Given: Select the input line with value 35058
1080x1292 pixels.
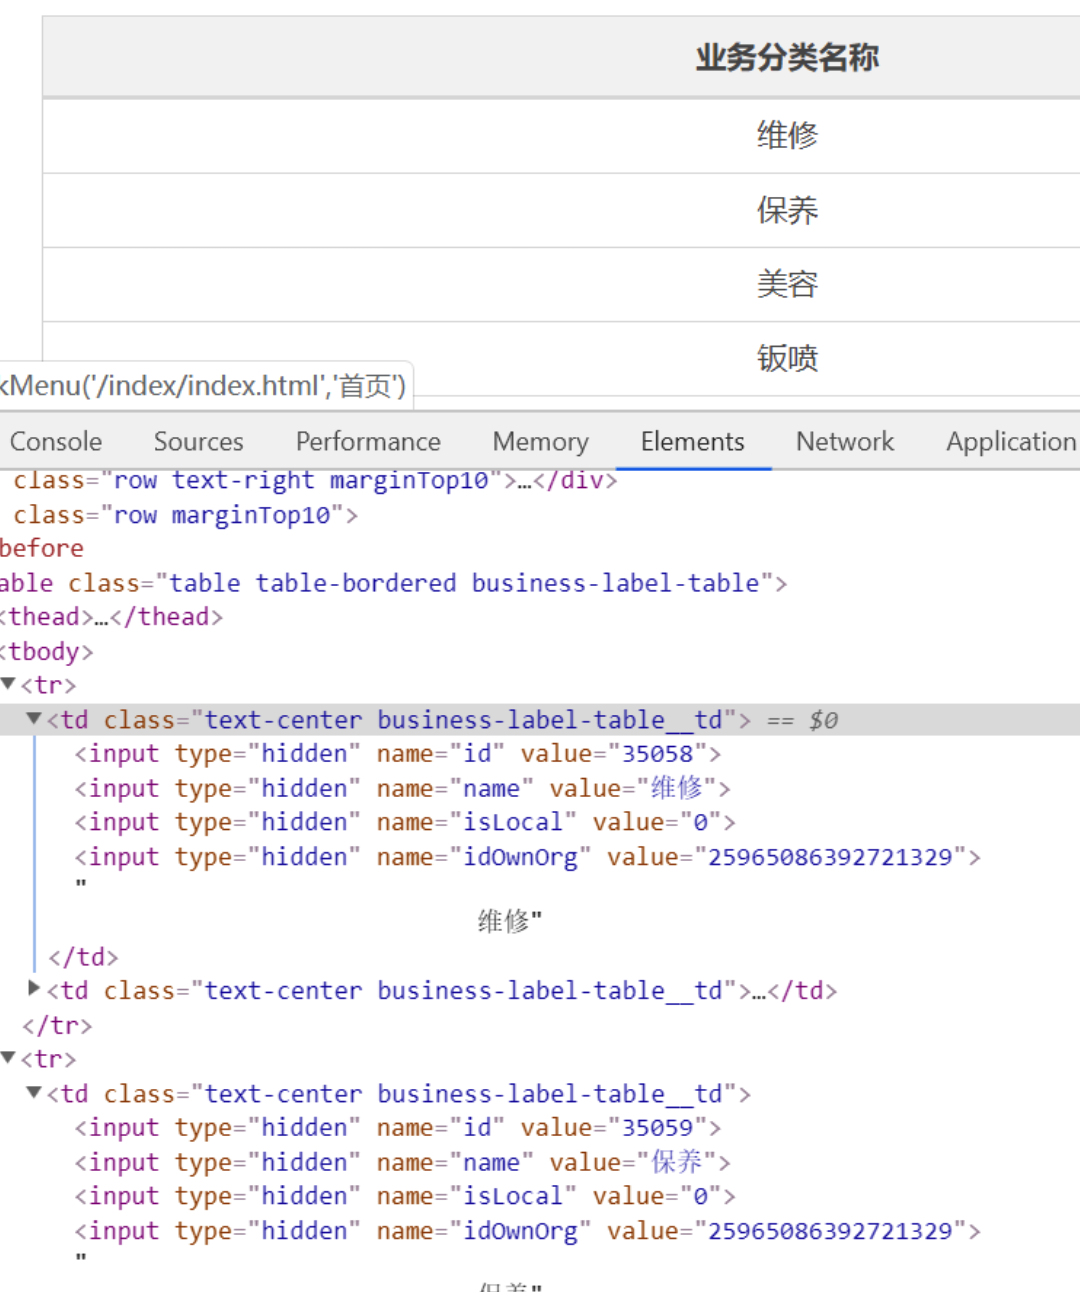Looking at the screenshot, I should click(397, 753).
